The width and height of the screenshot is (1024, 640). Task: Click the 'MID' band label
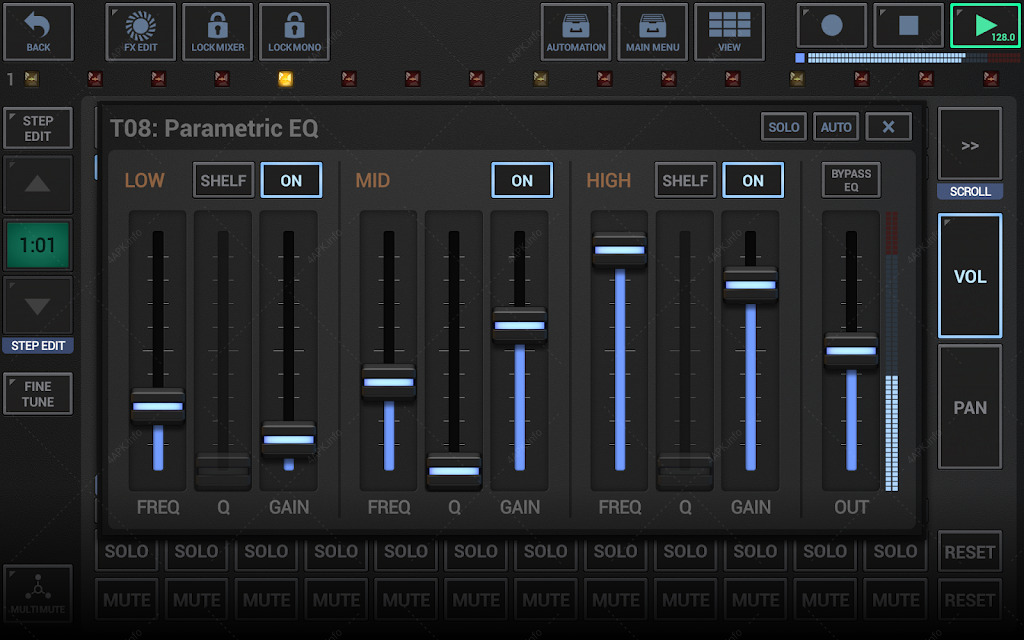click(x=372, y=180)
